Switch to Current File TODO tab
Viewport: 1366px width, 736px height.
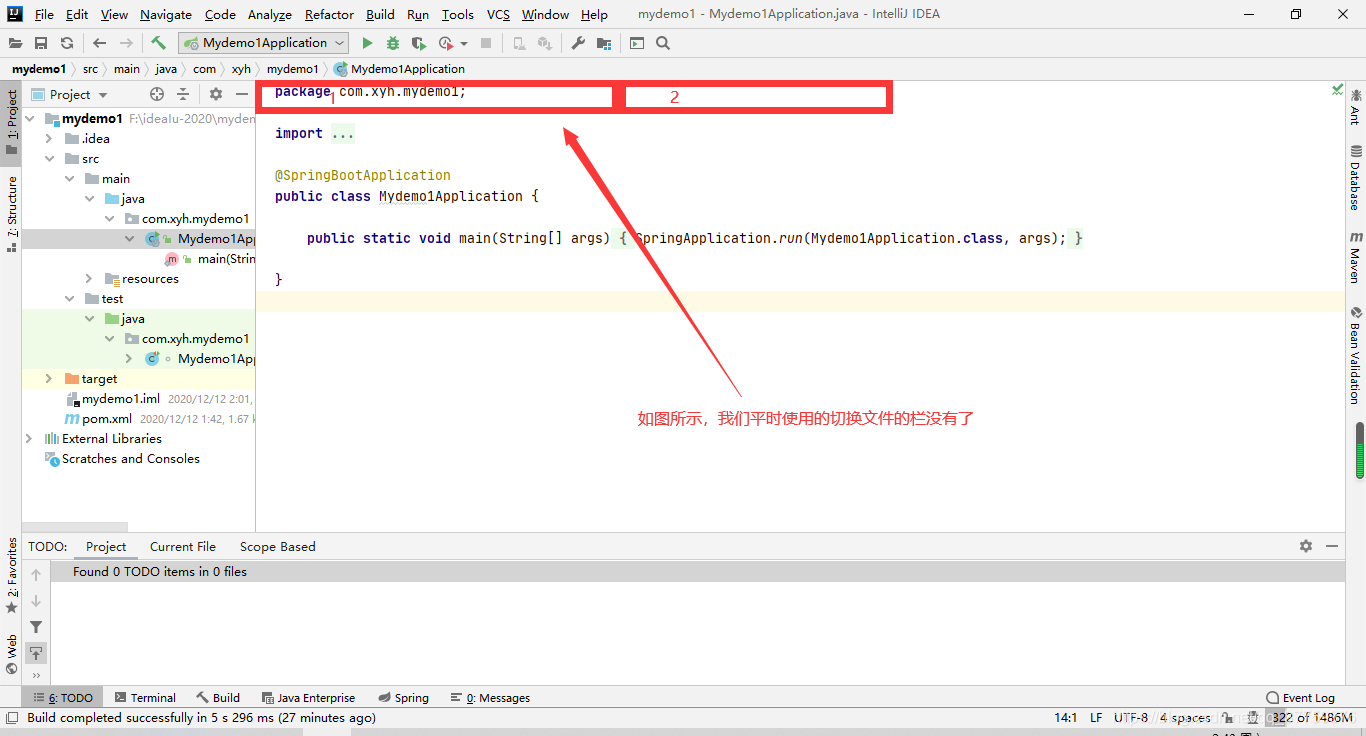click(x=183, y=547)
